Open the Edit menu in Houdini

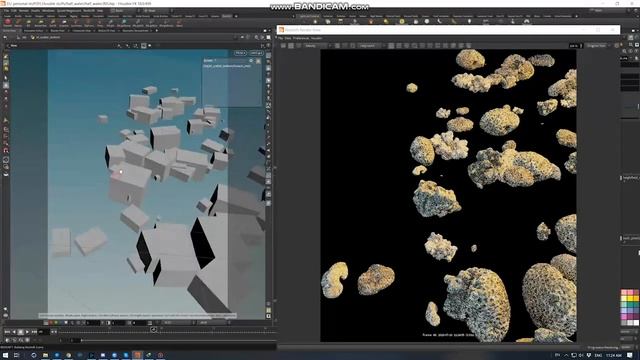coord(13,11)
